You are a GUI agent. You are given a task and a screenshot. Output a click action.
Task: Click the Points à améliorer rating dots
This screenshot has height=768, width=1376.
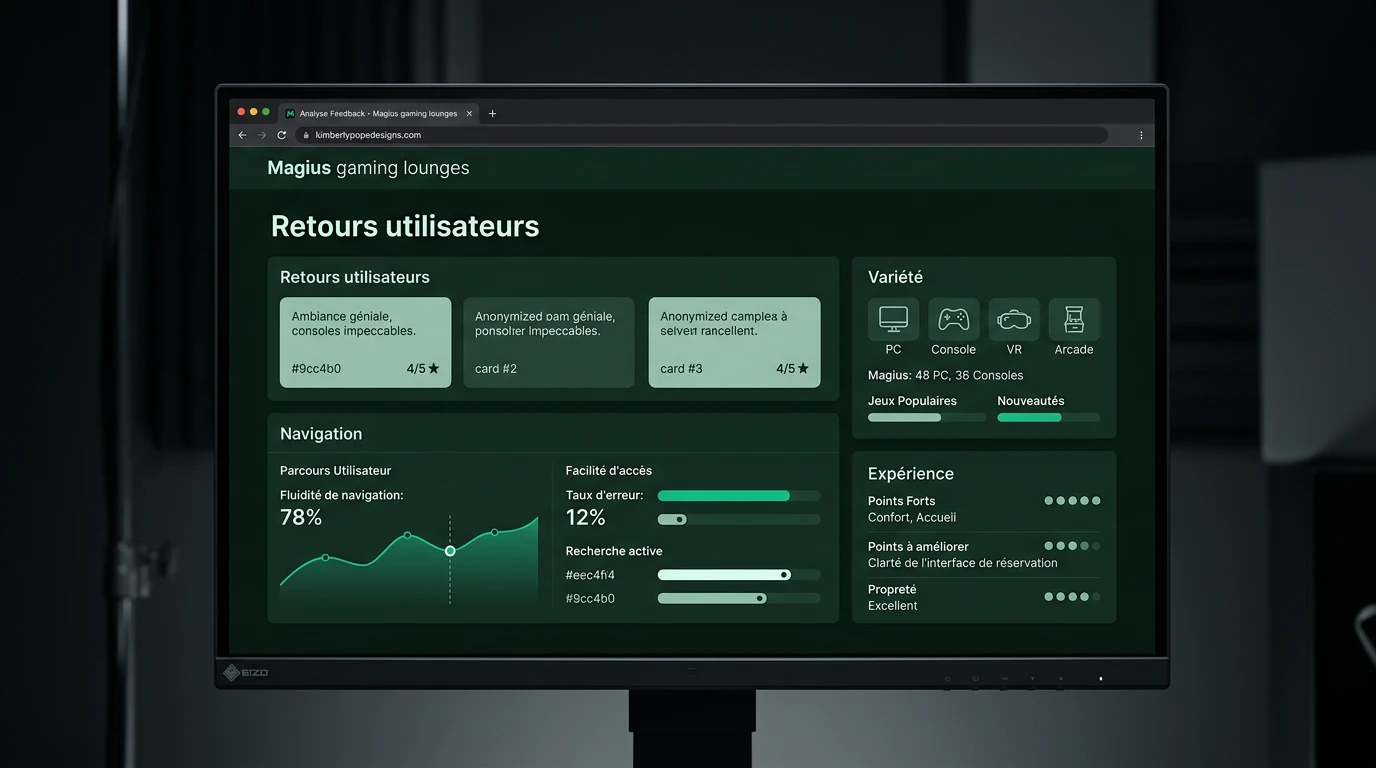point(1072,546)
